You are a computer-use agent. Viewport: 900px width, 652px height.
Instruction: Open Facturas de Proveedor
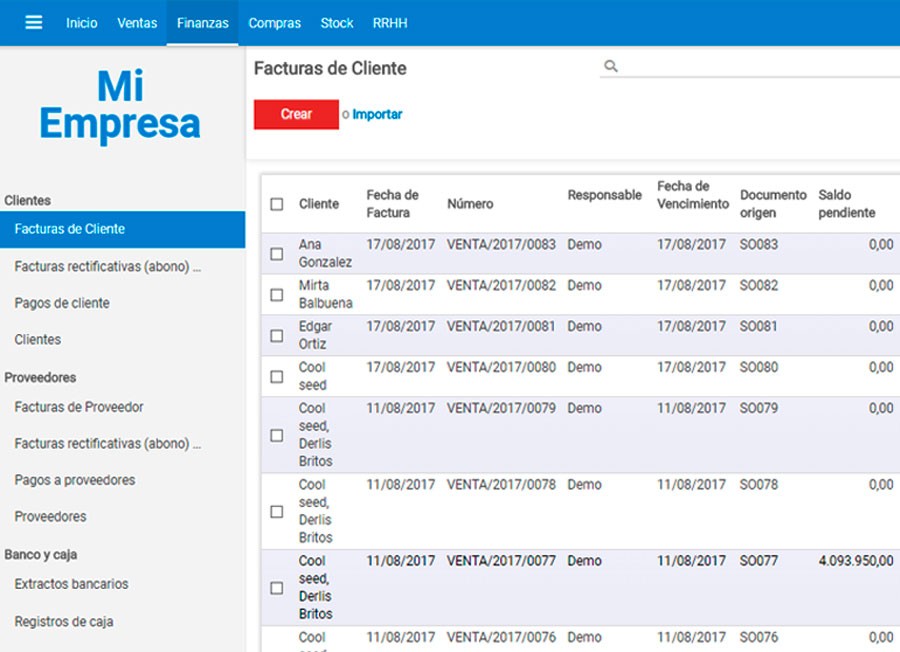click(x=79, y=407)
